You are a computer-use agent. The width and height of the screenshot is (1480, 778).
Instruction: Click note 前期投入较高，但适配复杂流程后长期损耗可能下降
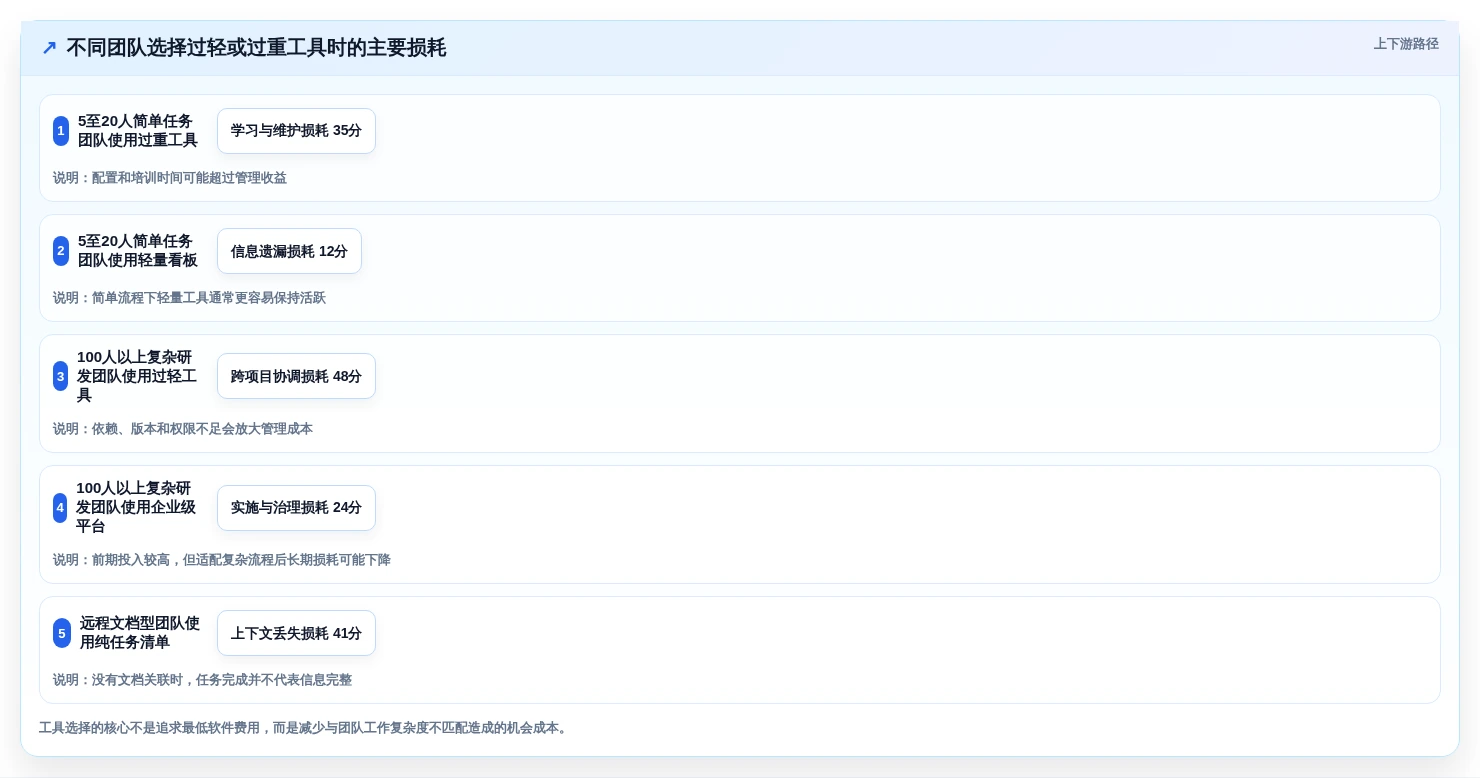tap(222, 560)
